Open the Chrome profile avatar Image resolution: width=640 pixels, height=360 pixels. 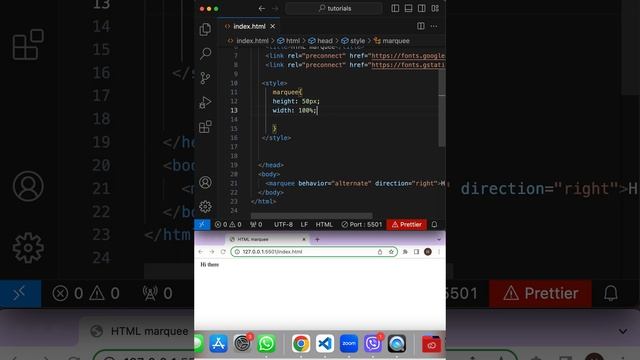428,252
